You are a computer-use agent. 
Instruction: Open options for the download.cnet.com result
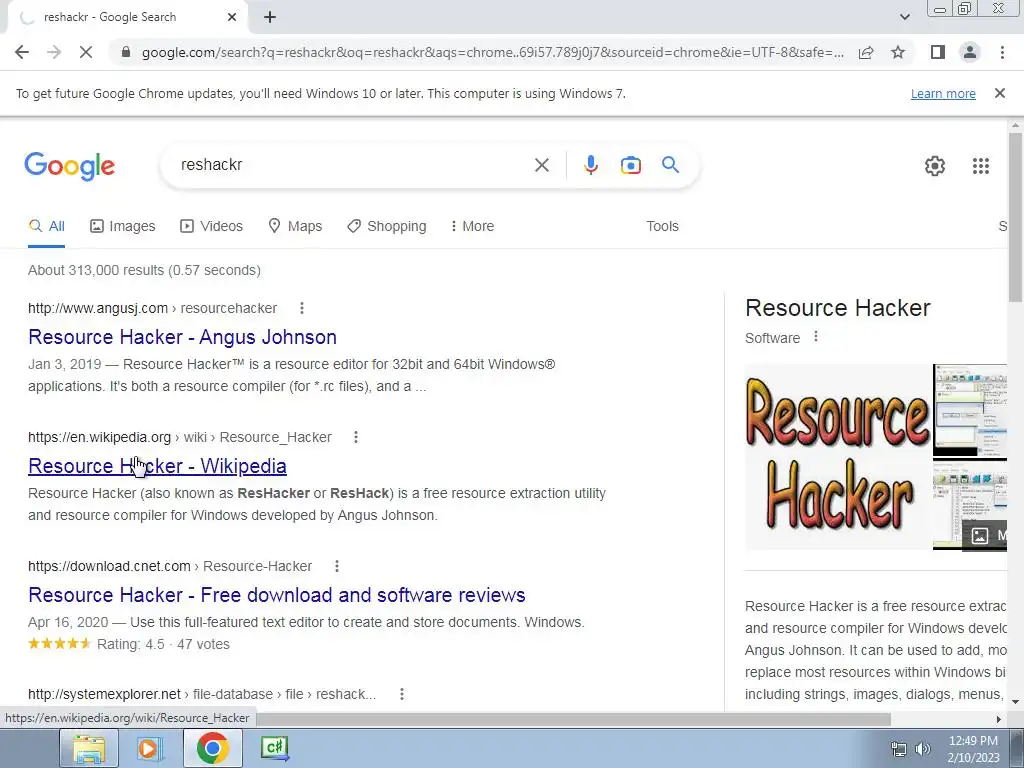[x=336, y=566]
